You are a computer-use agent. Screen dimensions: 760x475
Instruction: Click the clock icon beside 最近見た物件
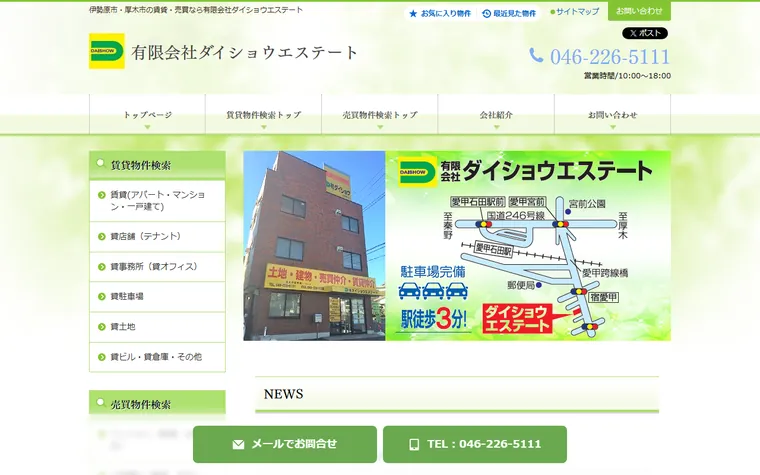click(x=487, y=14)
